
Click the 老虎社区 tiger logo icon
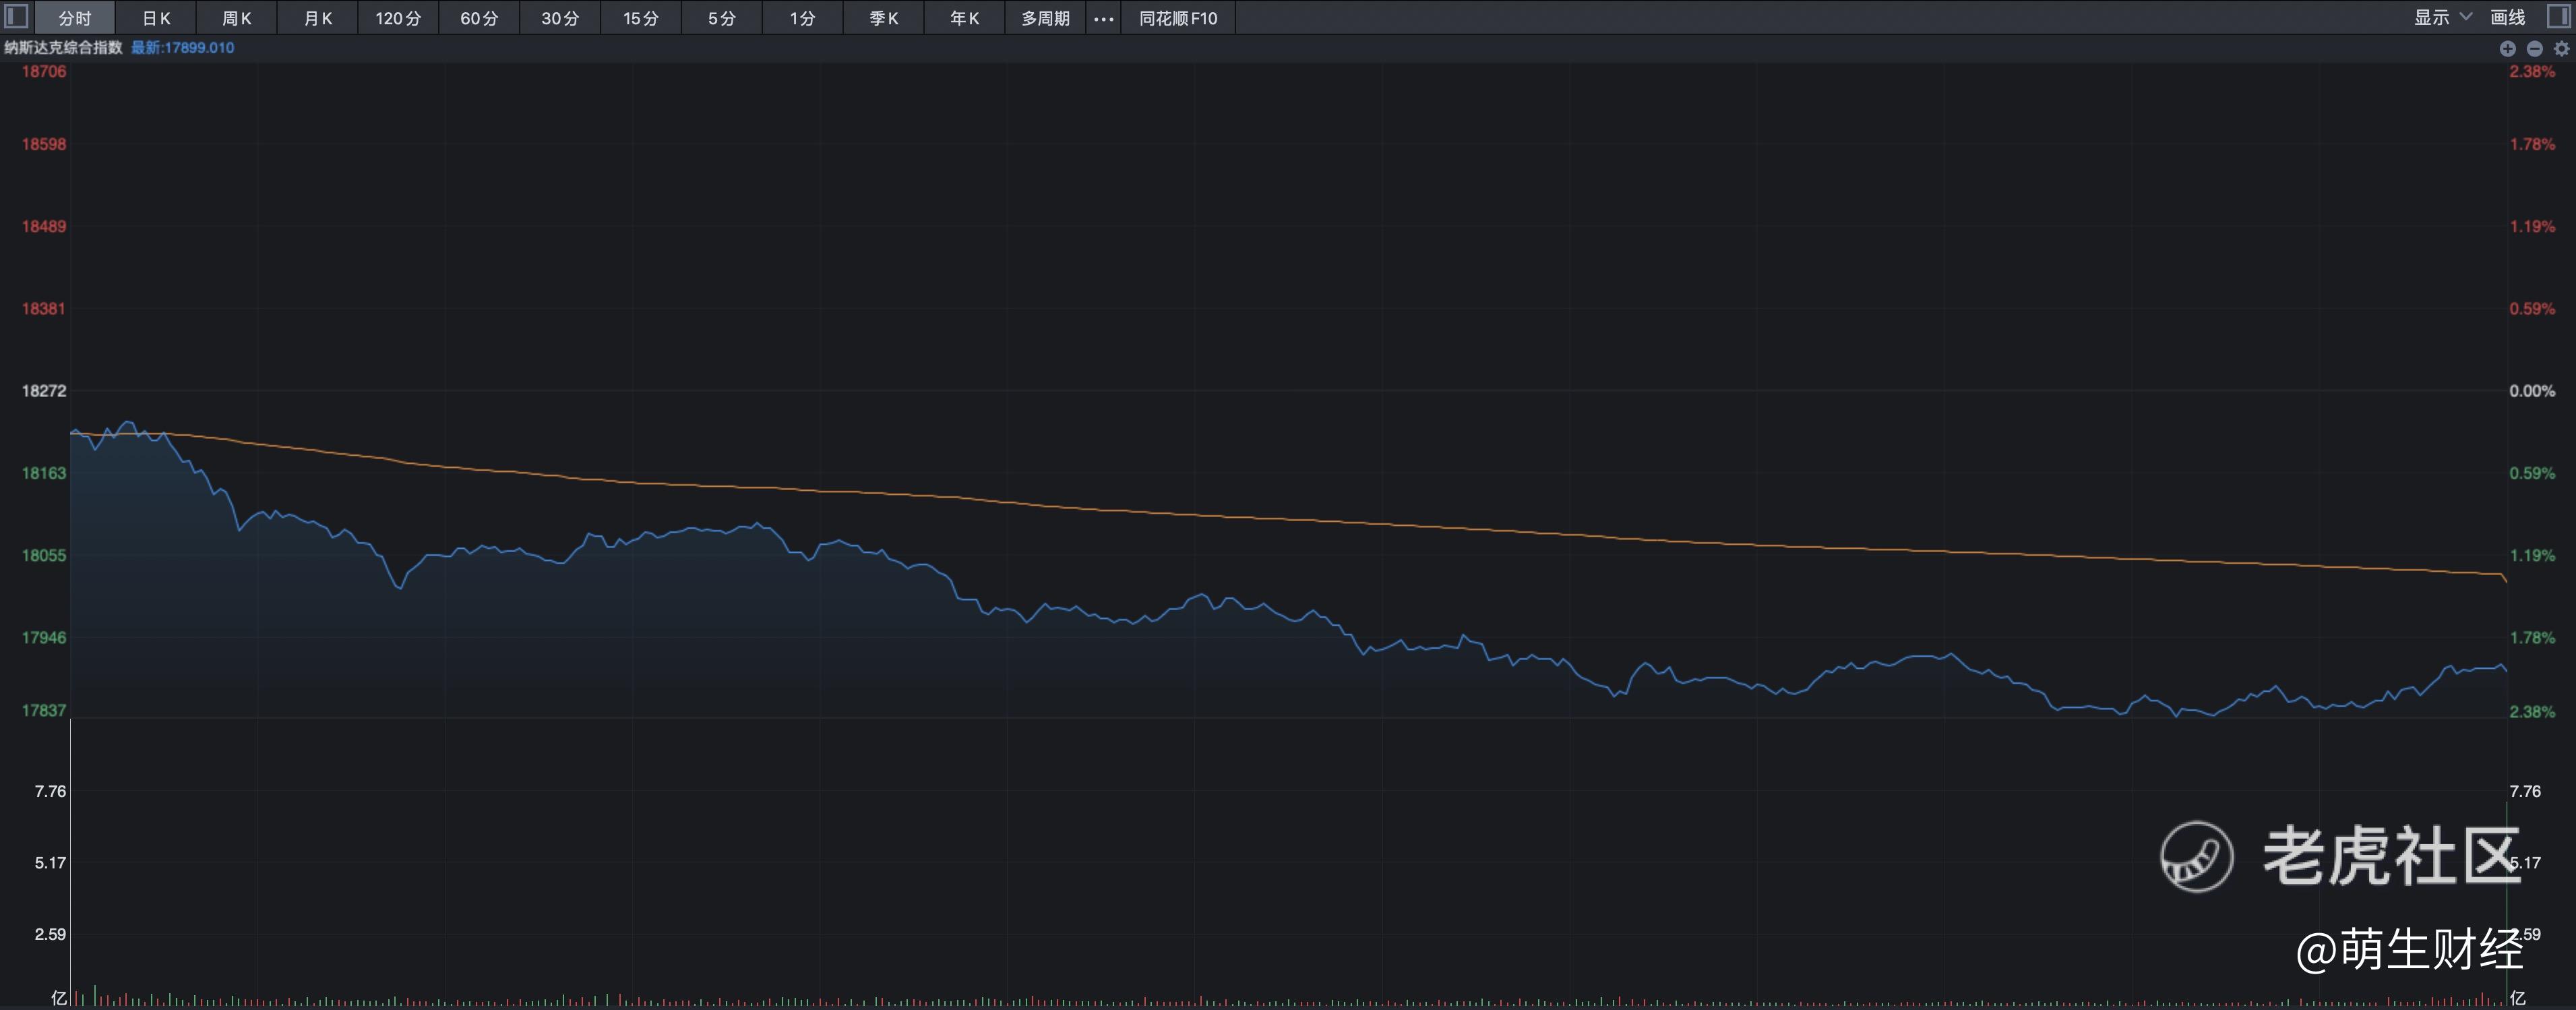[x=2196, y=856]
